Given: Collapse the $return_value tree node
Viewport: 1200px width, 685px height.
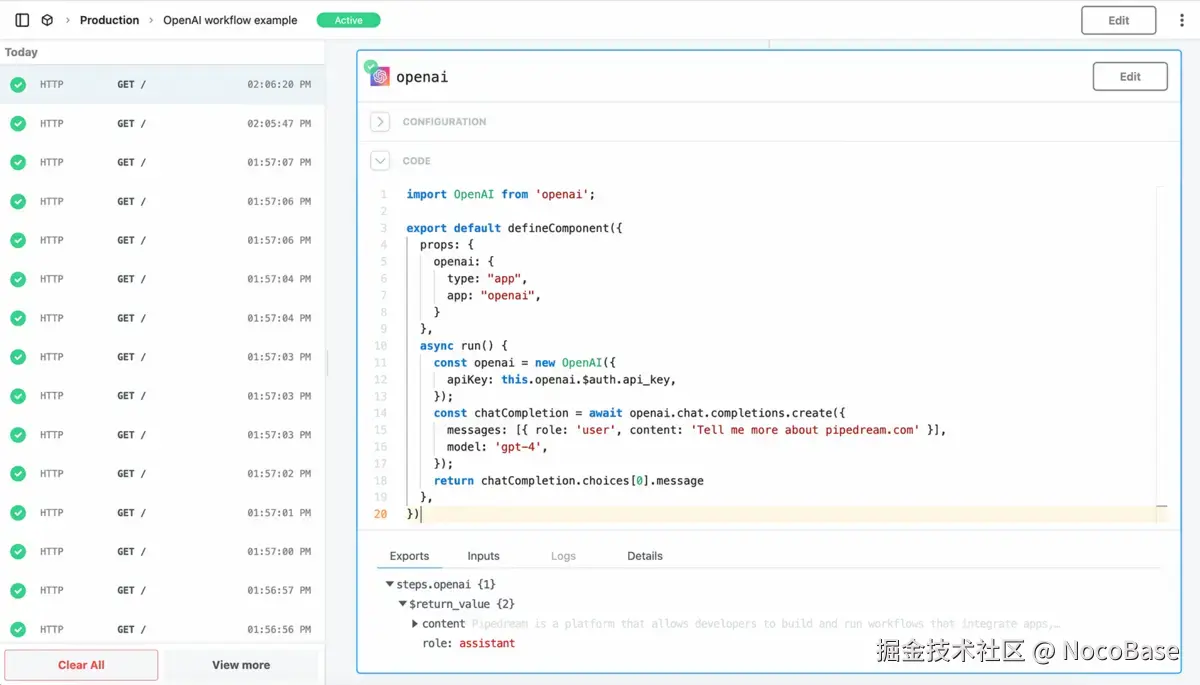Looking at the screenshot, I should pos(402,604).
